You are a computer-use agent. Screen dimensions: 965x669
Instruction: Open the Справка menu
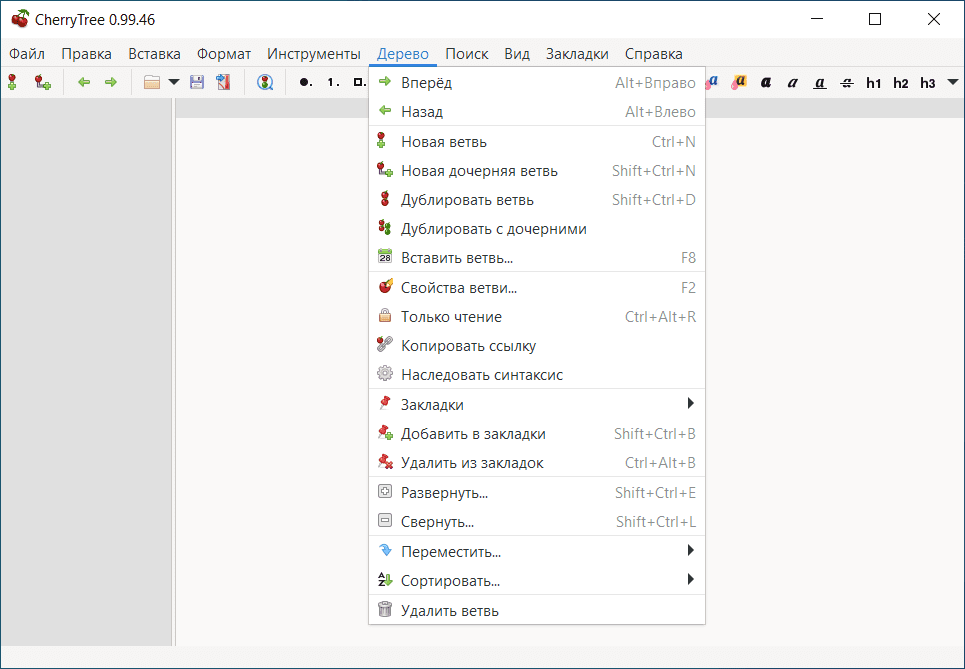(654, 54)
